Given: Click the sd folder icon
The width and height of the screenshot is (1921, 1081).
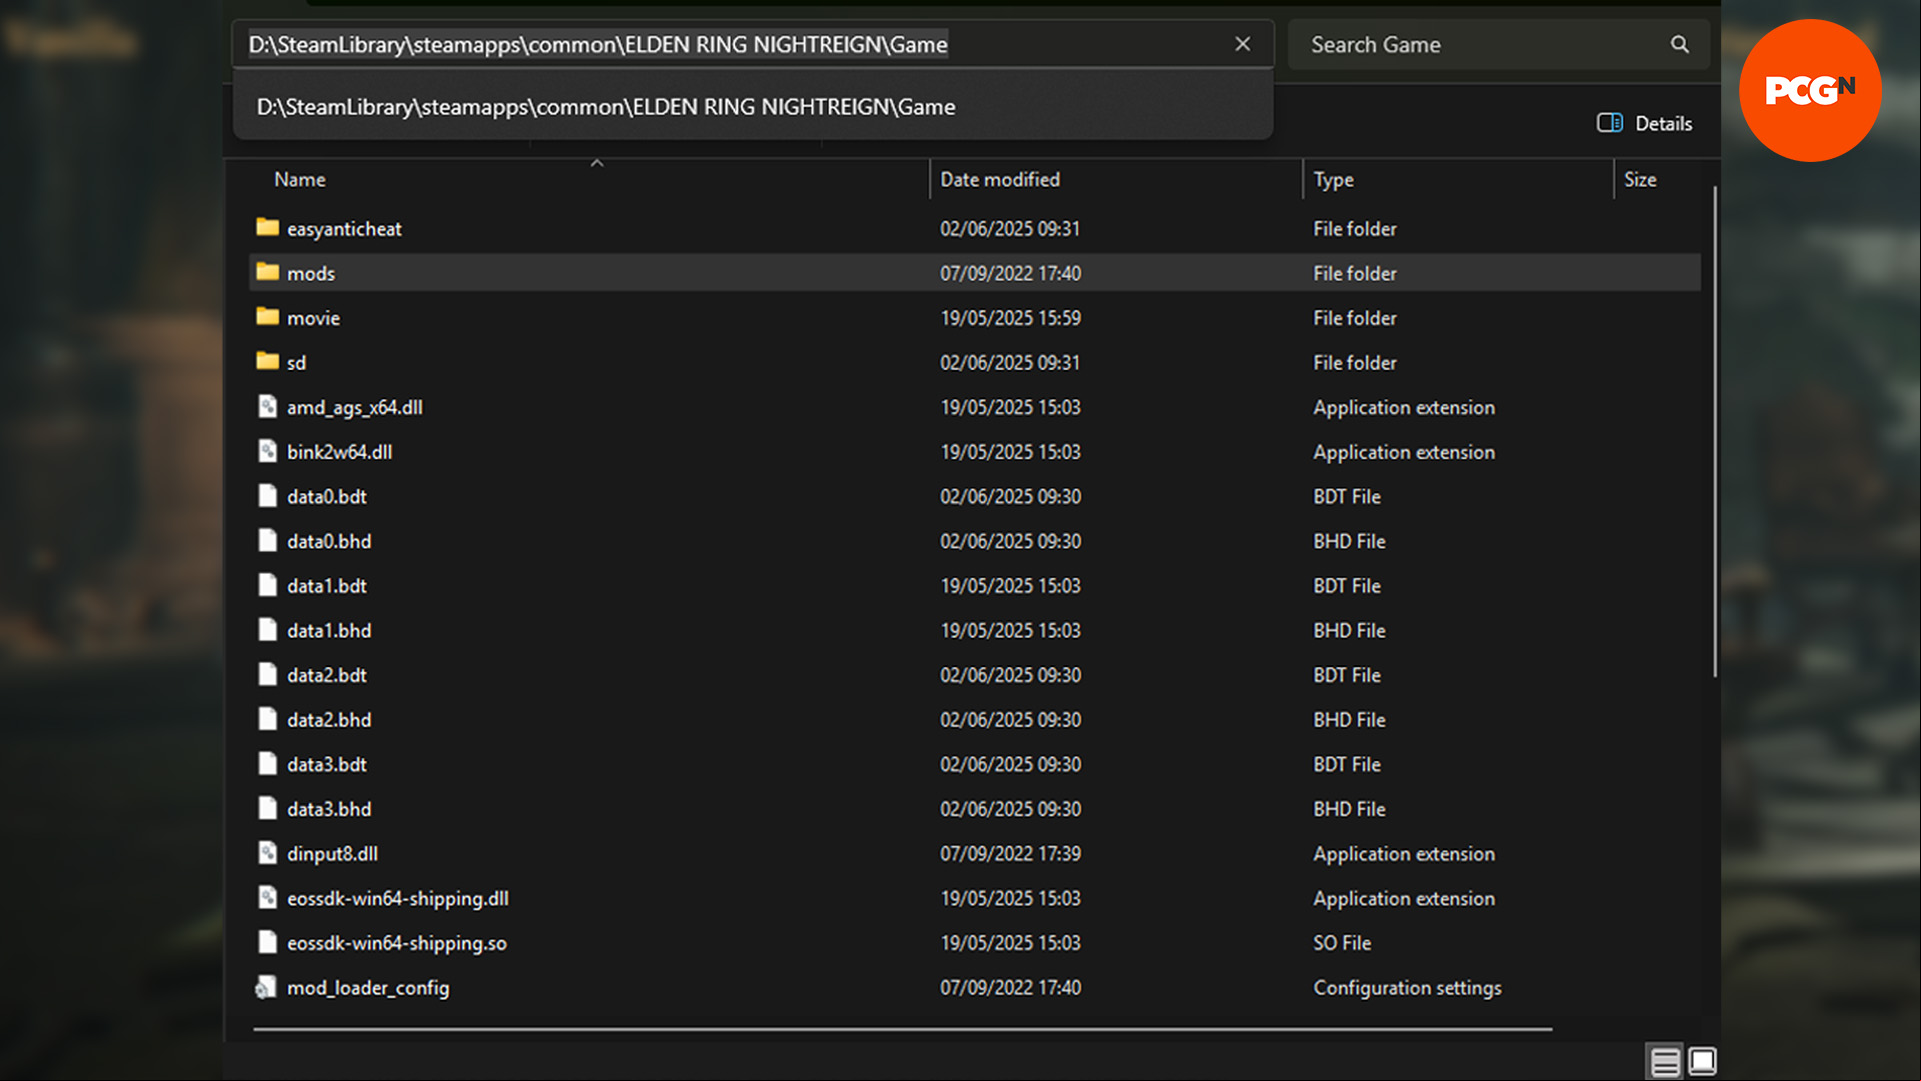Looking at the screenshot, I should pyautogui.click(x=267, y=361).
